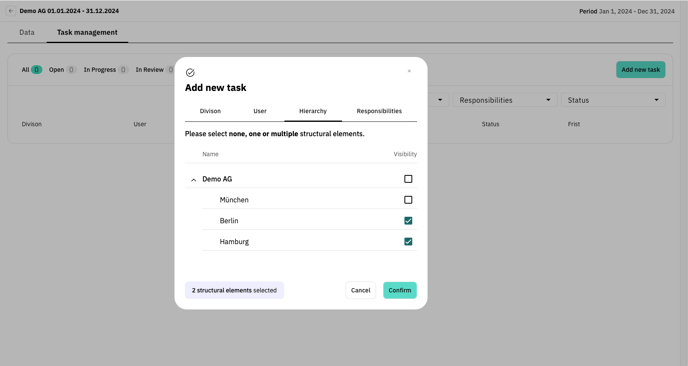This screenshot has width=688, height=366.
Task: Click the München row label
Action: (x=234, y=200)
